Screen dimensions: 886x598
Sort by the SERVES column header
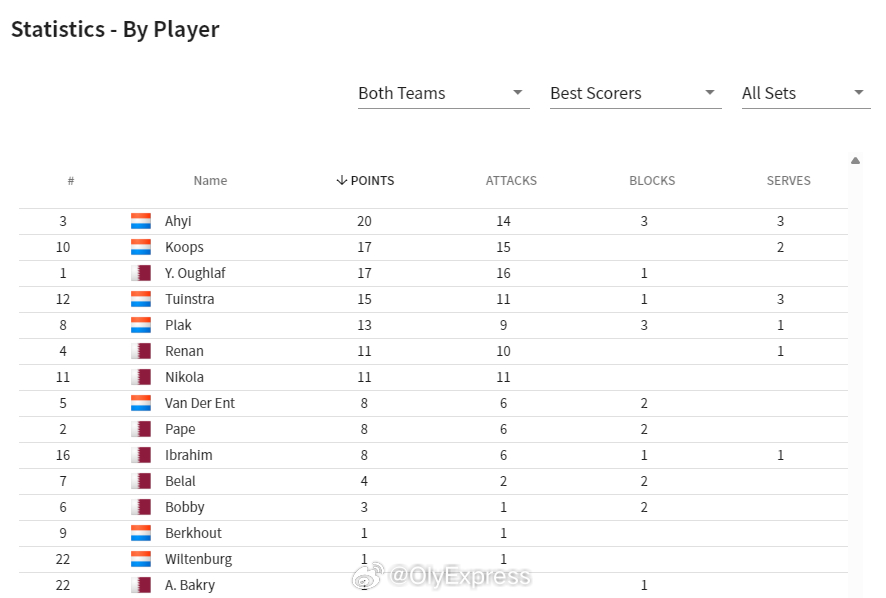point(788,181)
